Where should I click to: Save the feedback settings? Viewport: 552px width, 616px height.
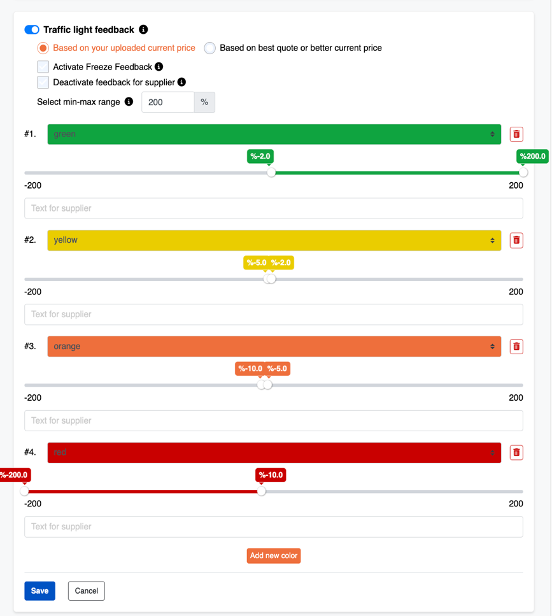[x=40, y=591]
